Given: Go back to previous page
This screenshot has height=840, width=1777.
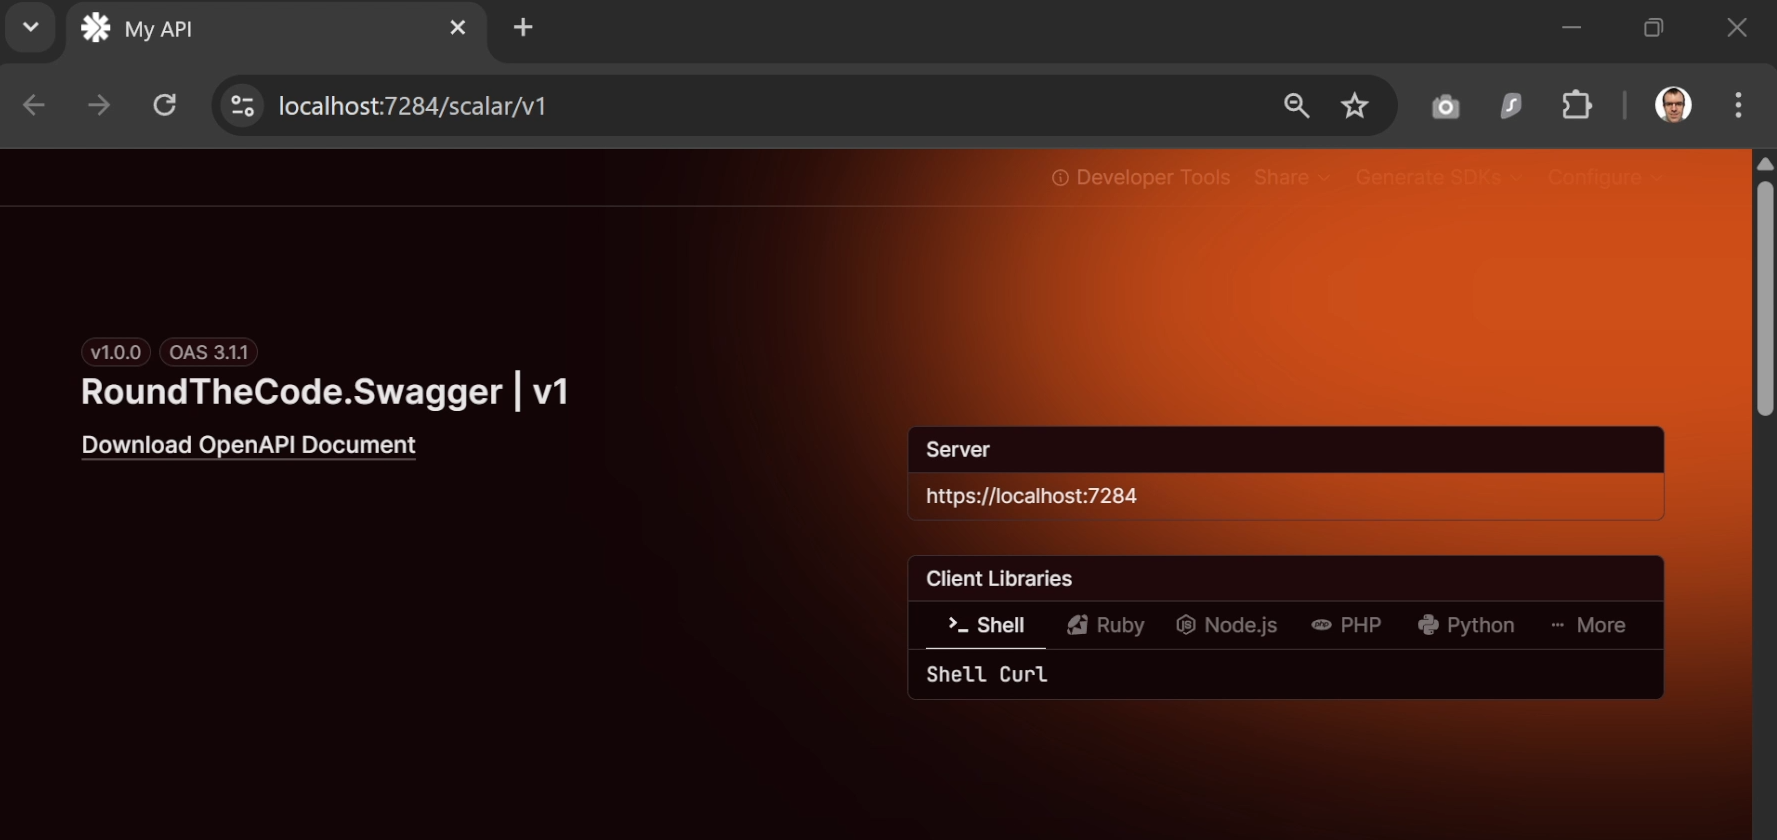Looking at the screenshot, I should [x=34, y=105].
